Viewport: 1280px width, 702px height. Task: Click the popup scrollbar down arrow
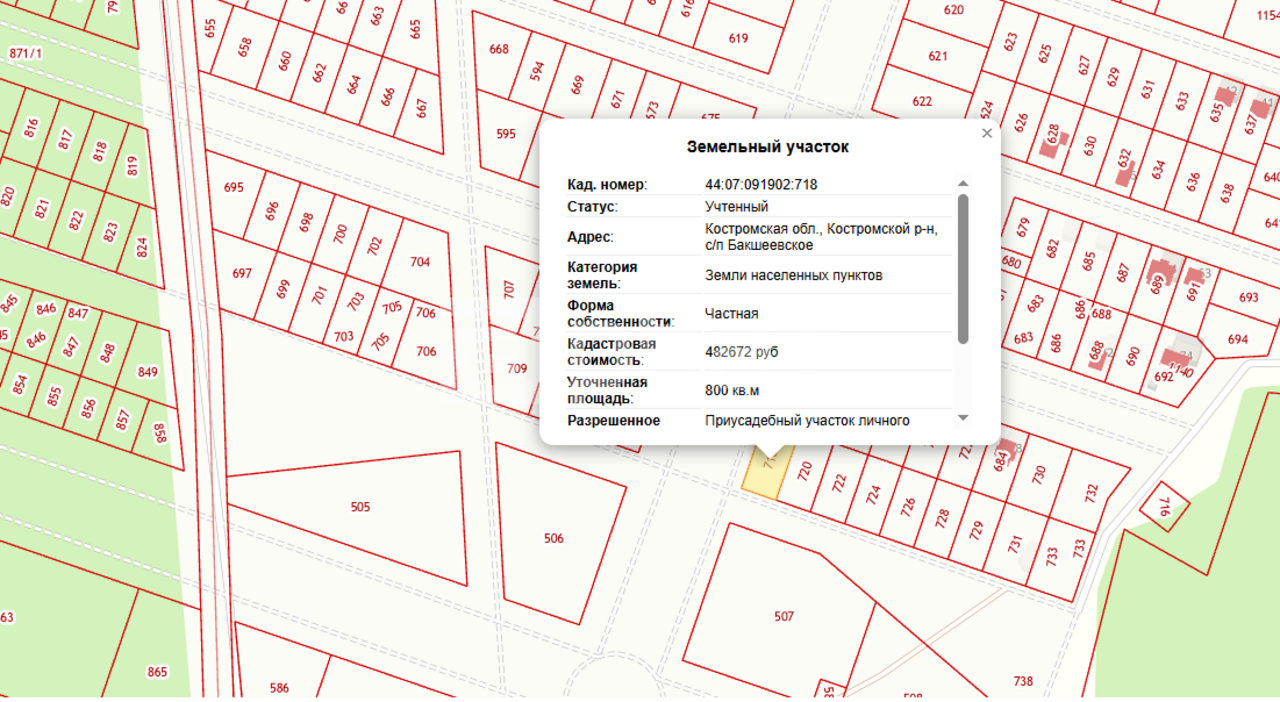pyautogui.click(x=963, y=418)
